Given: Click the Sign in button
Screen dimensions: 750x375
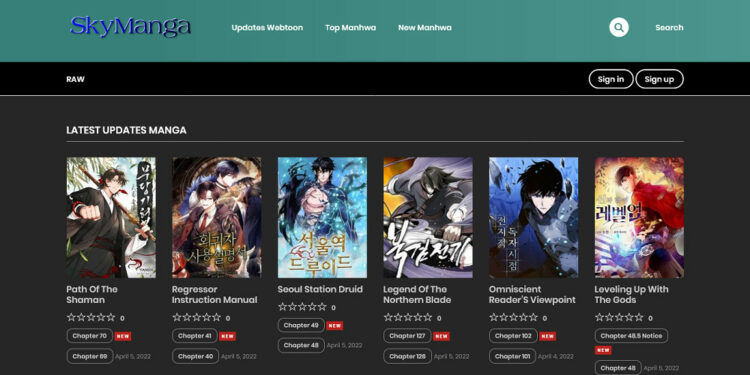Looking at the screenshot, I should [x=611, y=79].
